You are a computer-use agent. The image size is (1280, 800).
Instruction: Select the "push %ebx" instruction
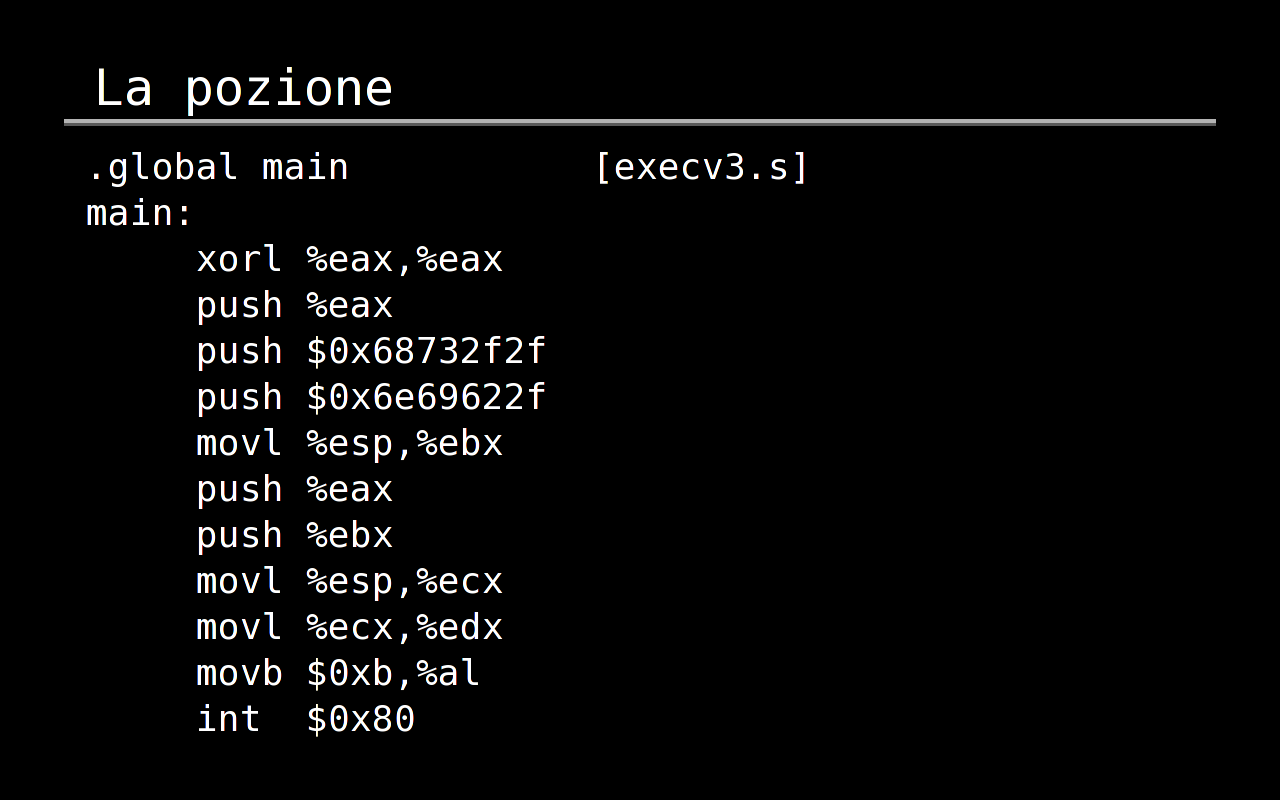point(294,536)
